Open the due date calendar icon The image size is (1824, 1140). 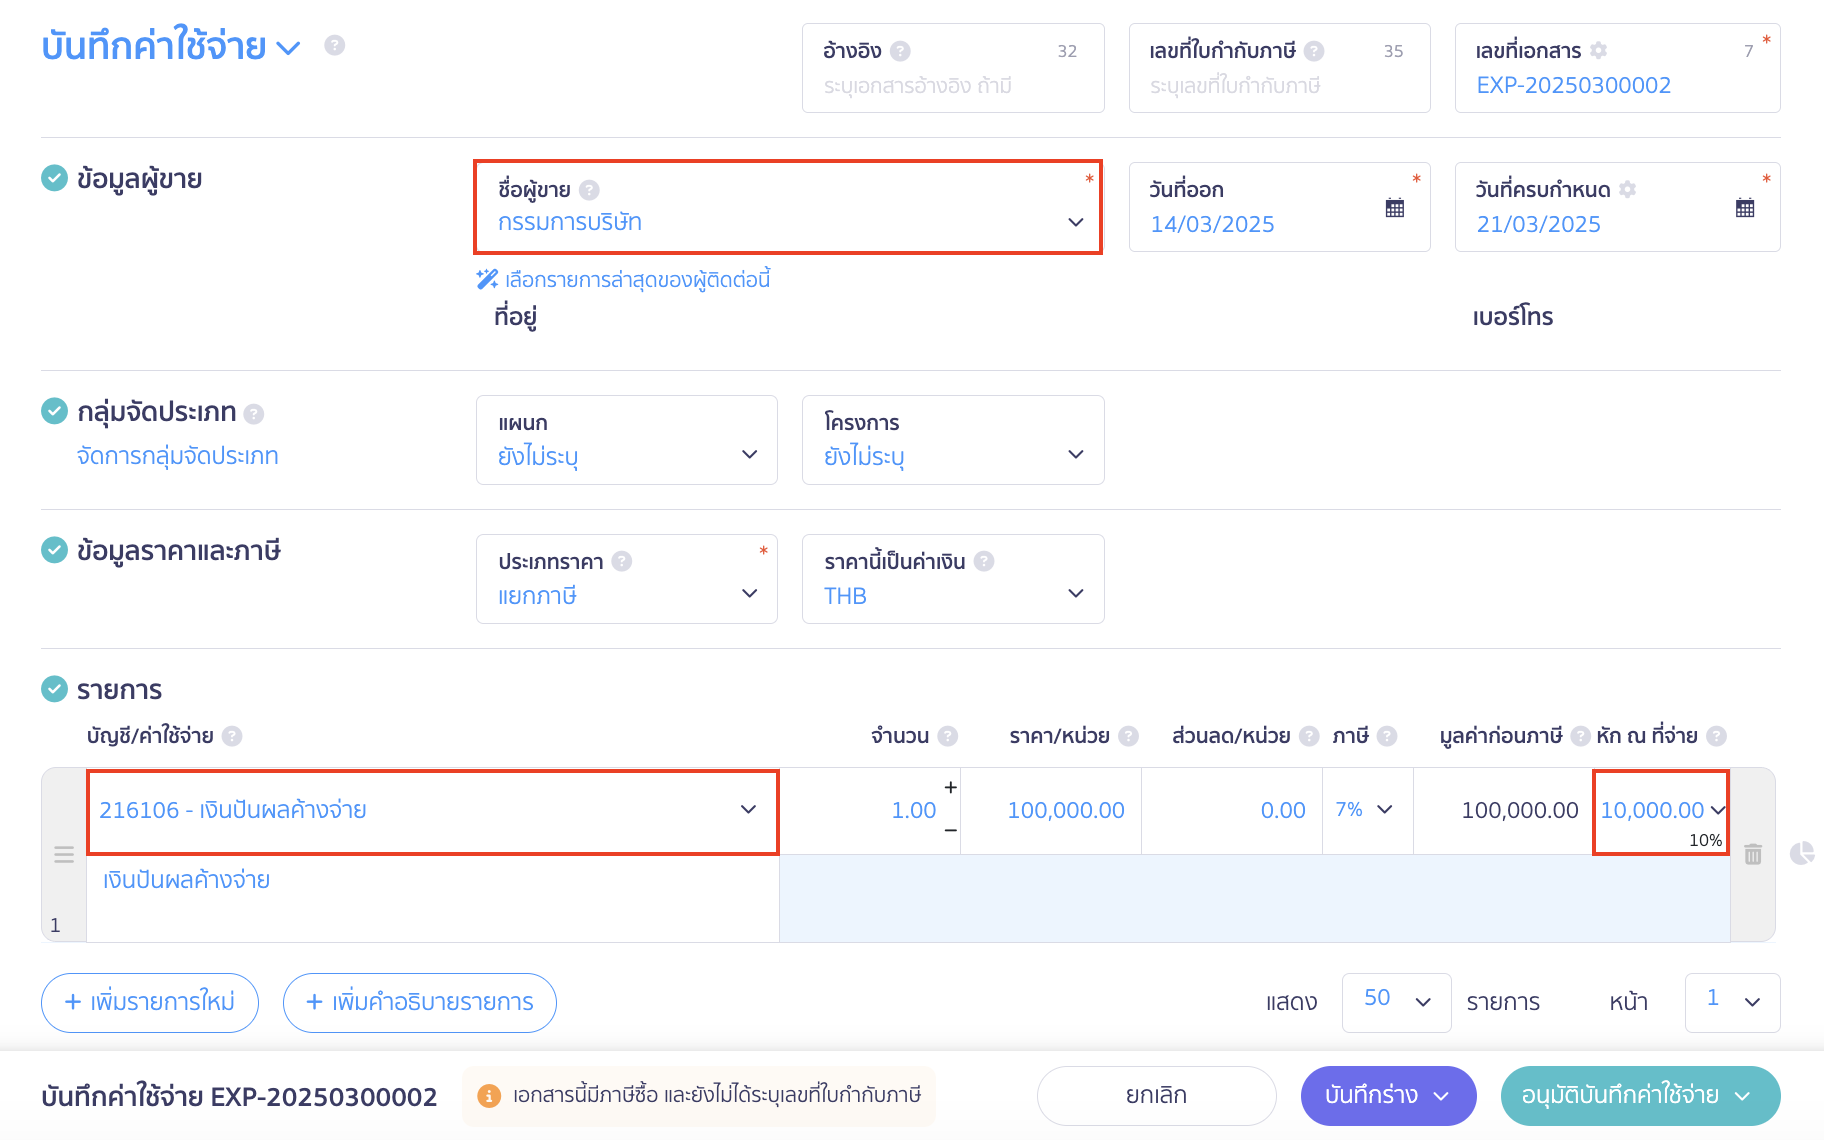pos(1744,208)
